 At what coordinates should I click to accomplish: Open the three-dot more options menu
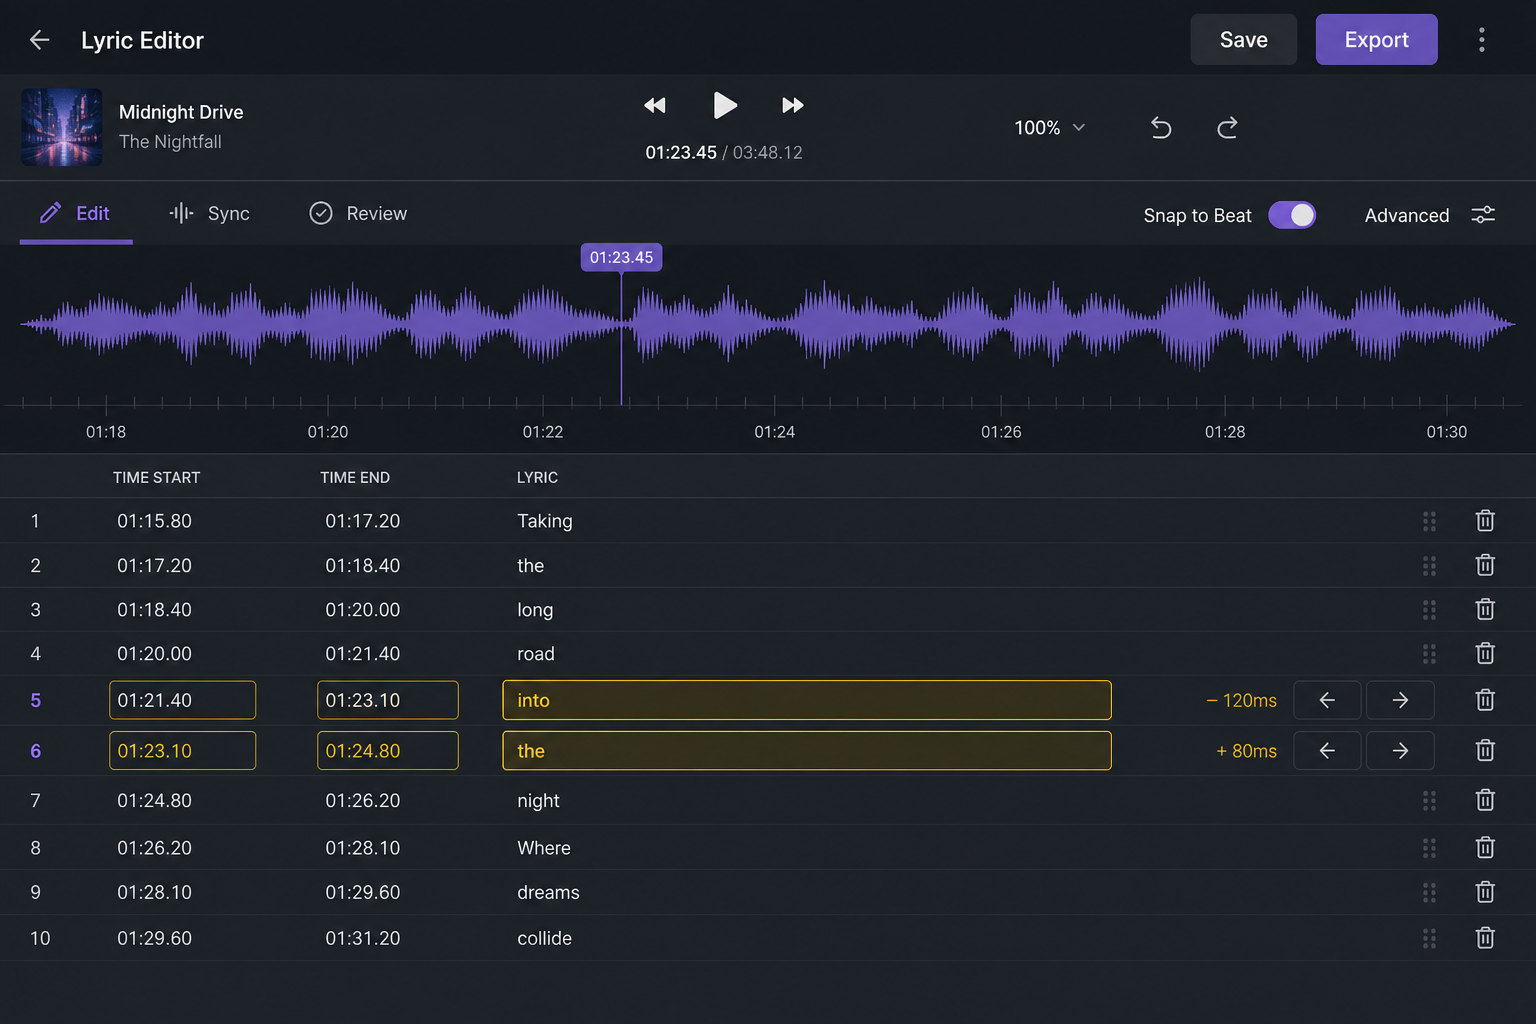tap(1481, 40)
